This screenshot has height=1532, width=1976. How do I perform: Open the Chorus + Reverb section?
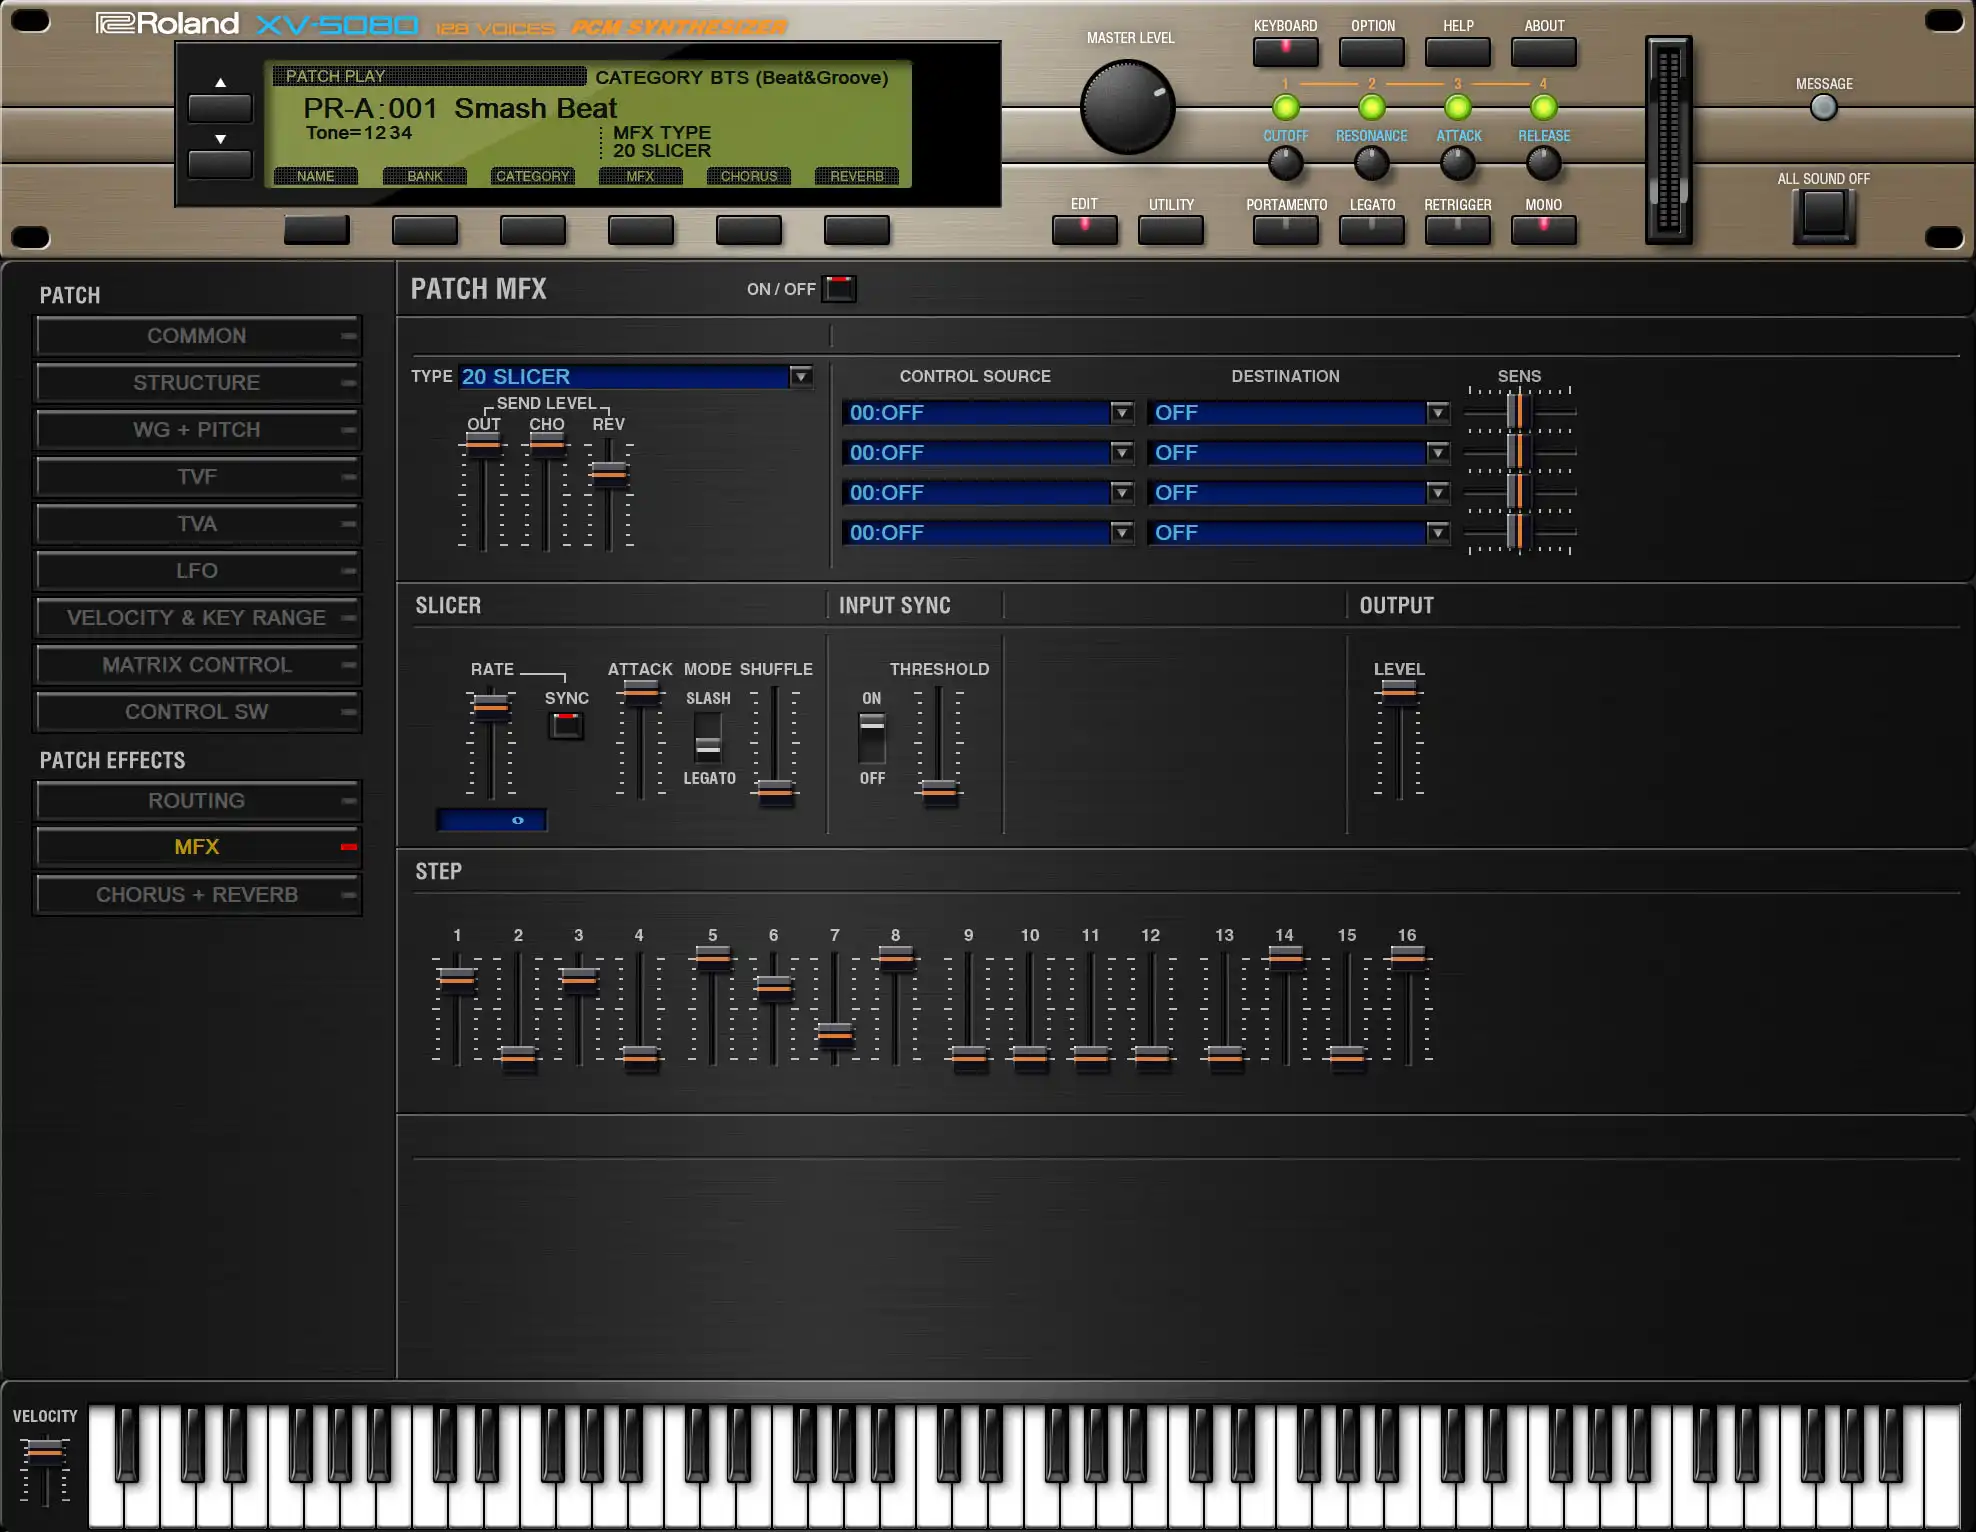(x=197, y=895)
